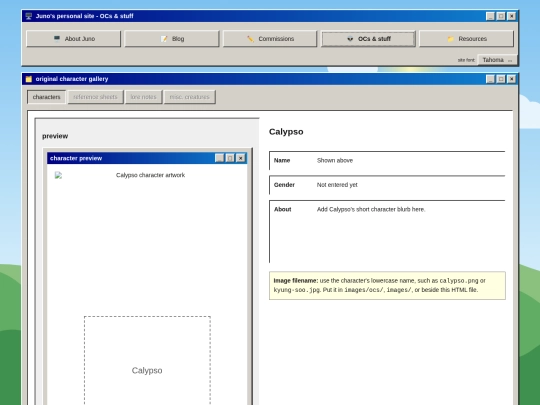The height and width of the screenshot is (405, 540).
Task: Expand the Tahoma site font dropdown
Action: click(497, 60)
